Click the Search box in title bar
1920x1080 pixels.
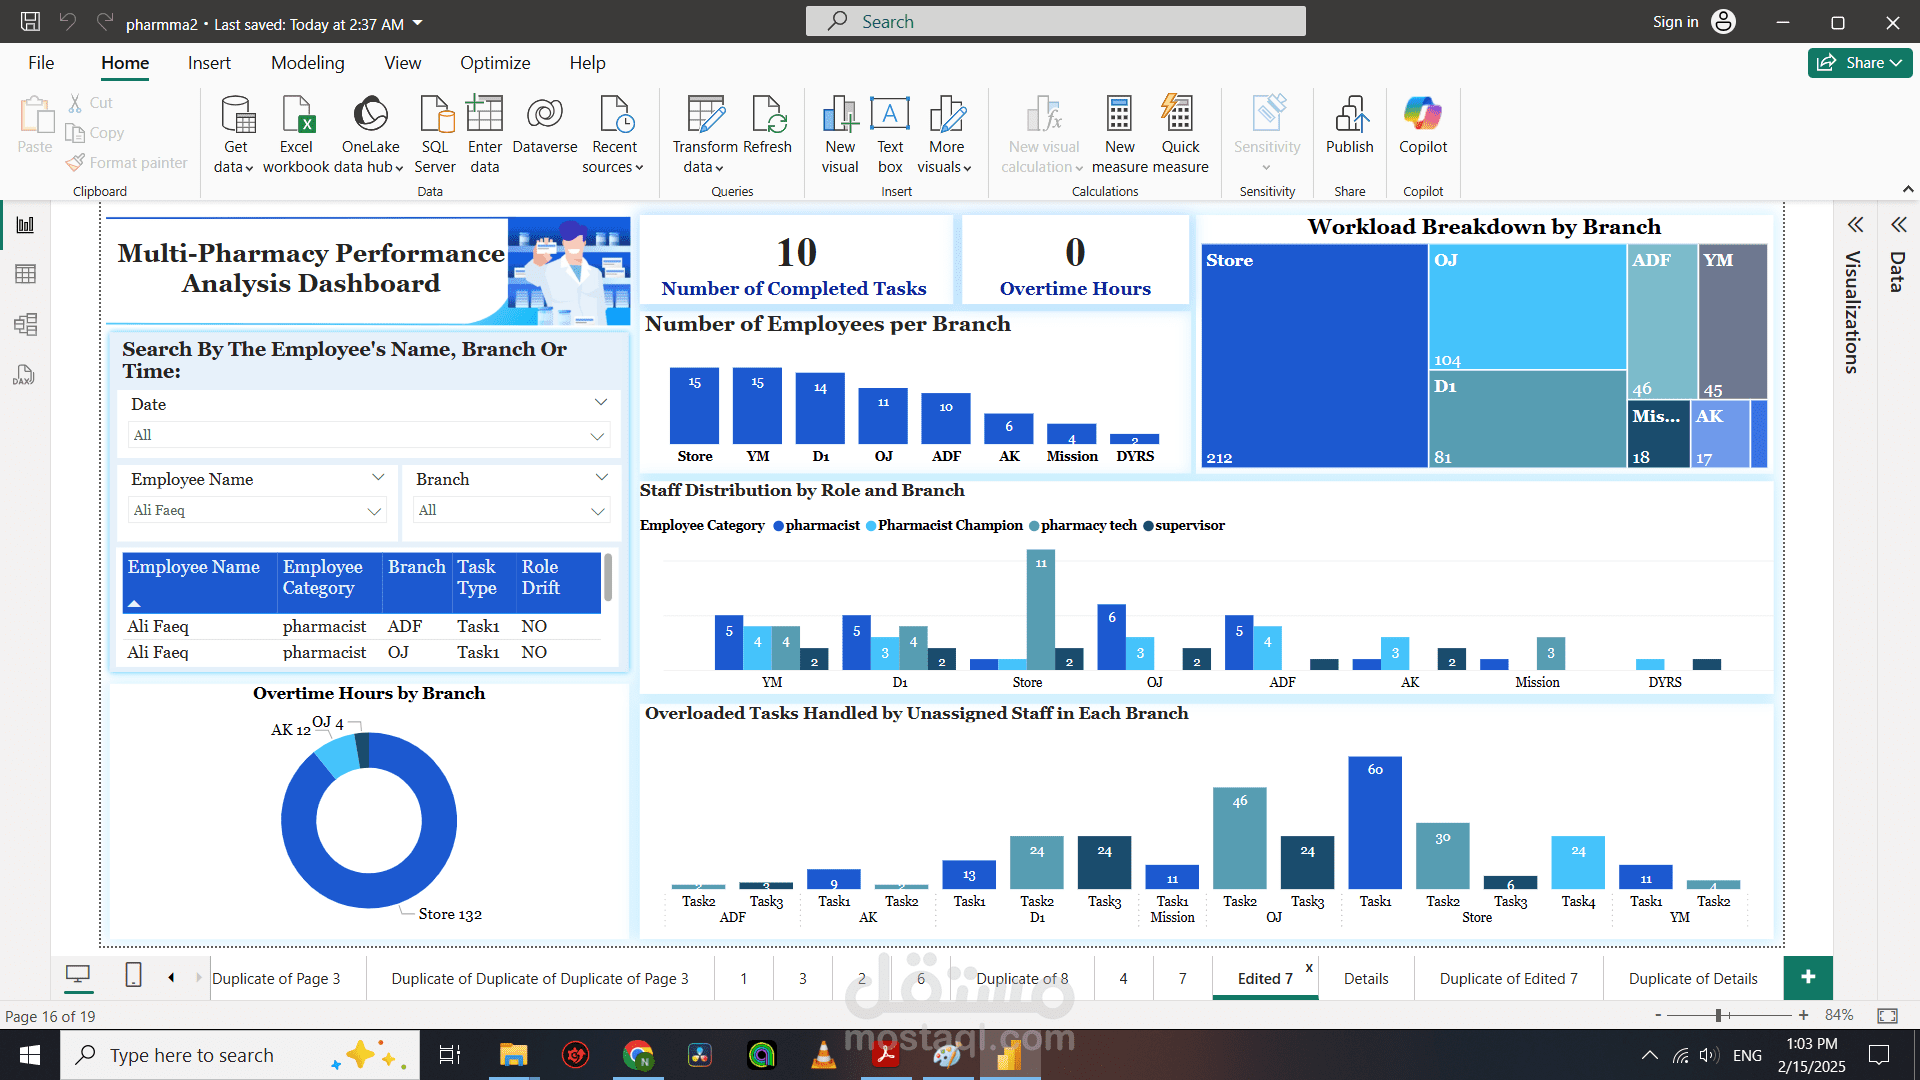coord(1056,21)
